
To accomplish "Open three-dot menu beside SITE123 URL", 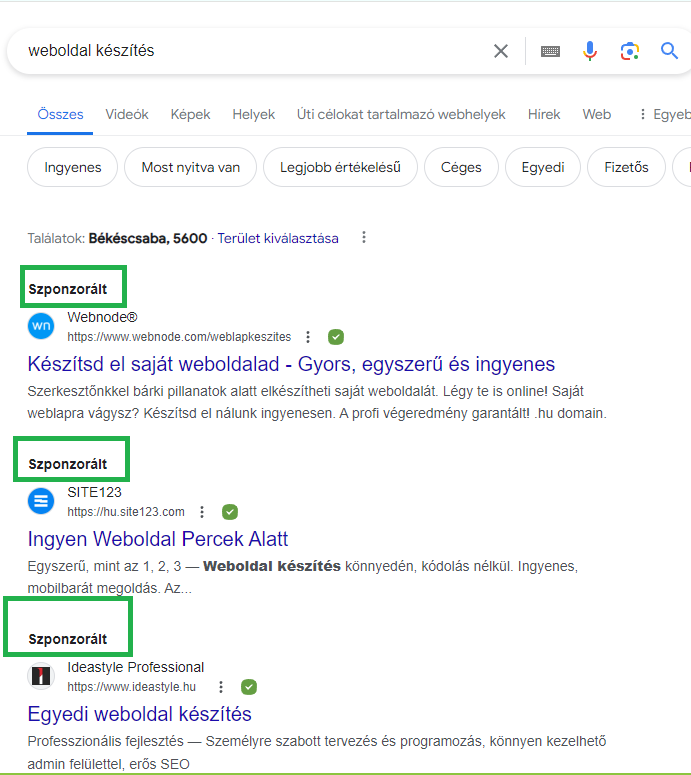I will pyautogui.click(x=202, y=512).
